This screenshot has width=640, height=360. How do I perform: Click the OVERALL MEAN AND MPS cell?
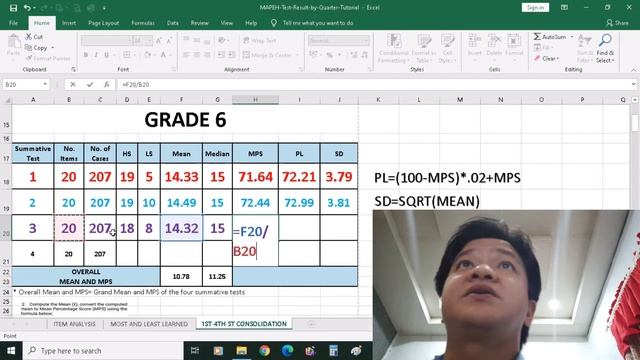point(86,276)
